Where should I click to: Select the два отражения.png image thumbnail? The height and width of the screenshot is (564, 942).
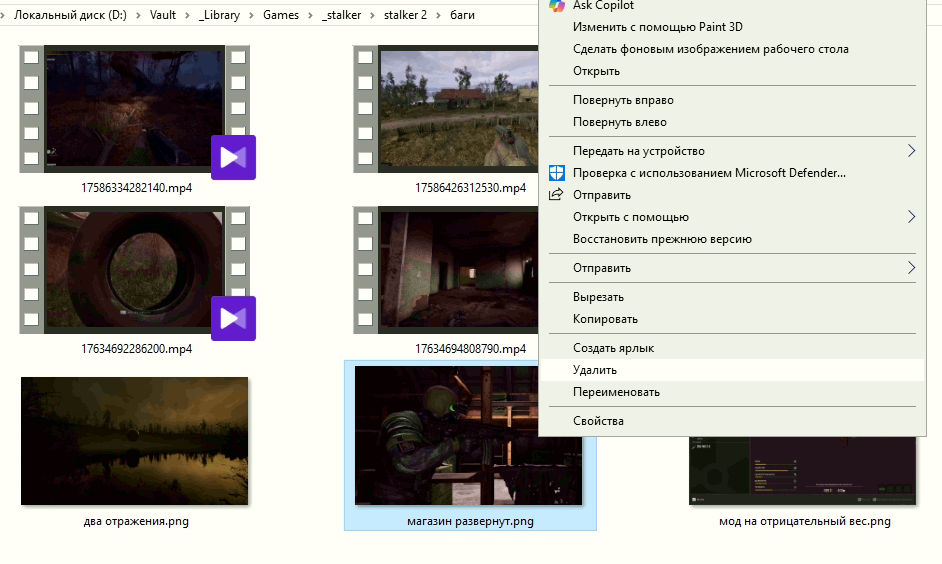[135, 441]
